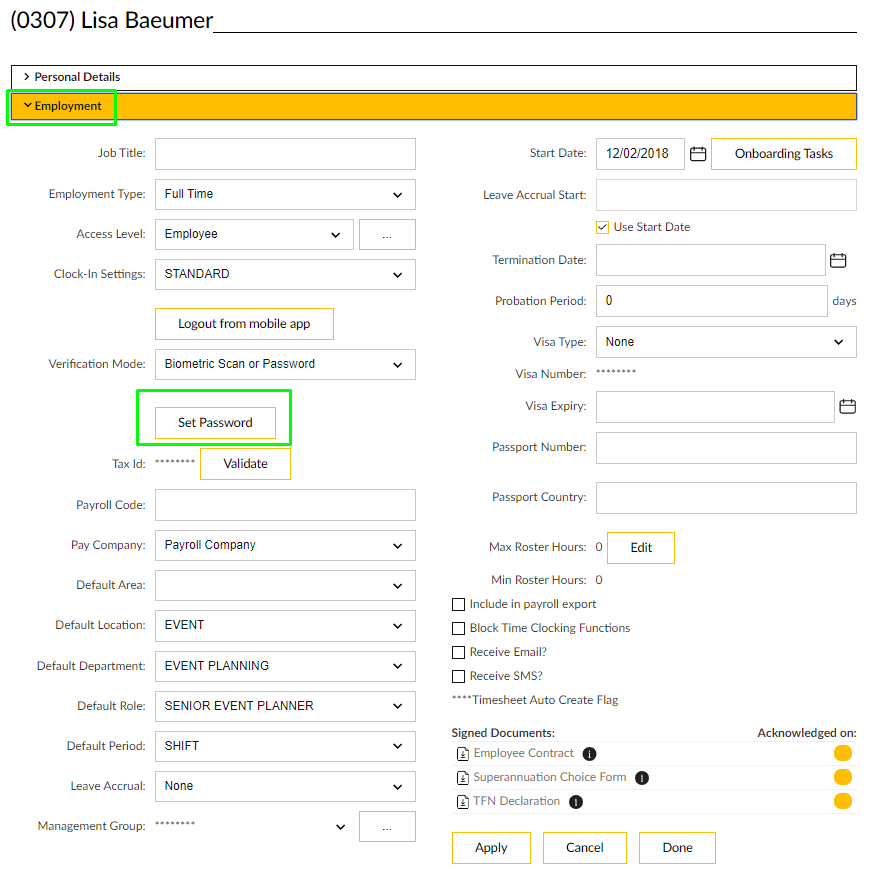Validate the Tax Id
Viewport: 871px width, 881px height.
click(x=246, y=464)
